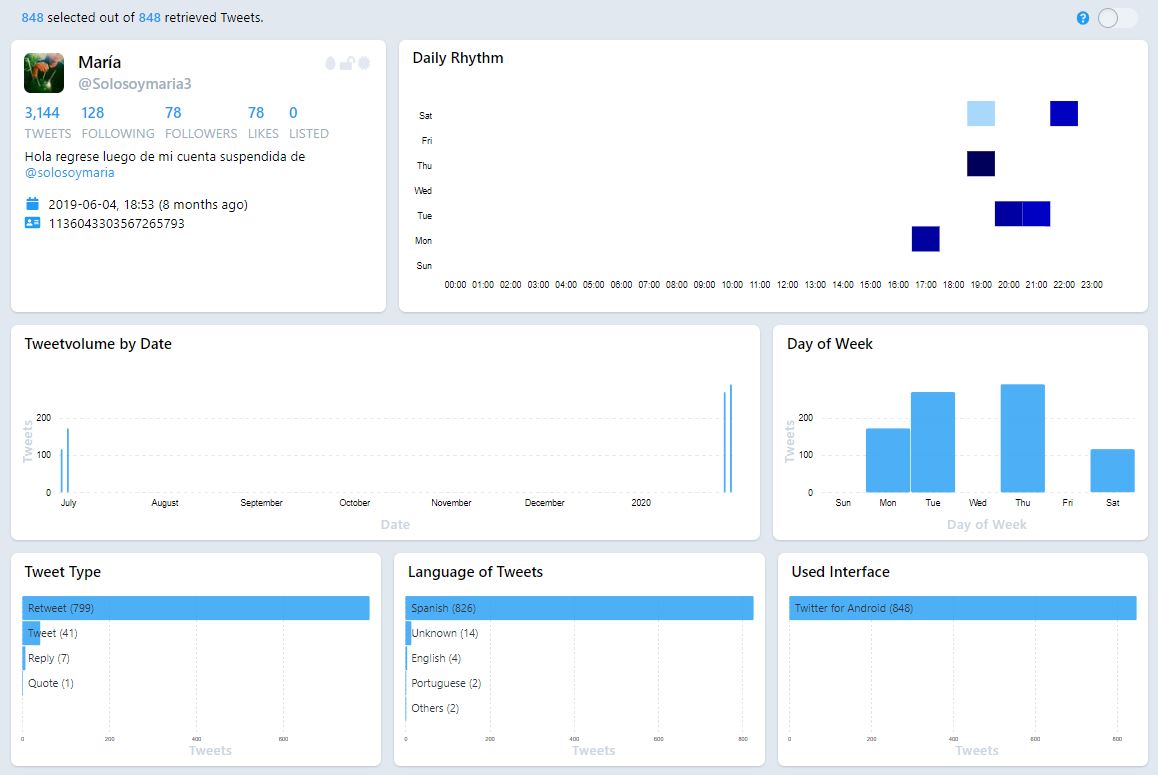Click the faded verified badge icon

(364, 64)
